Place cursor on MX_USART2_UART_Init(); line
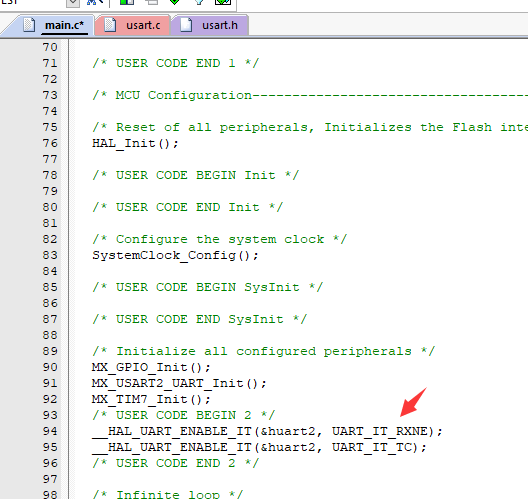This screenshot has width=528, height=499. (x=179, y=384)
